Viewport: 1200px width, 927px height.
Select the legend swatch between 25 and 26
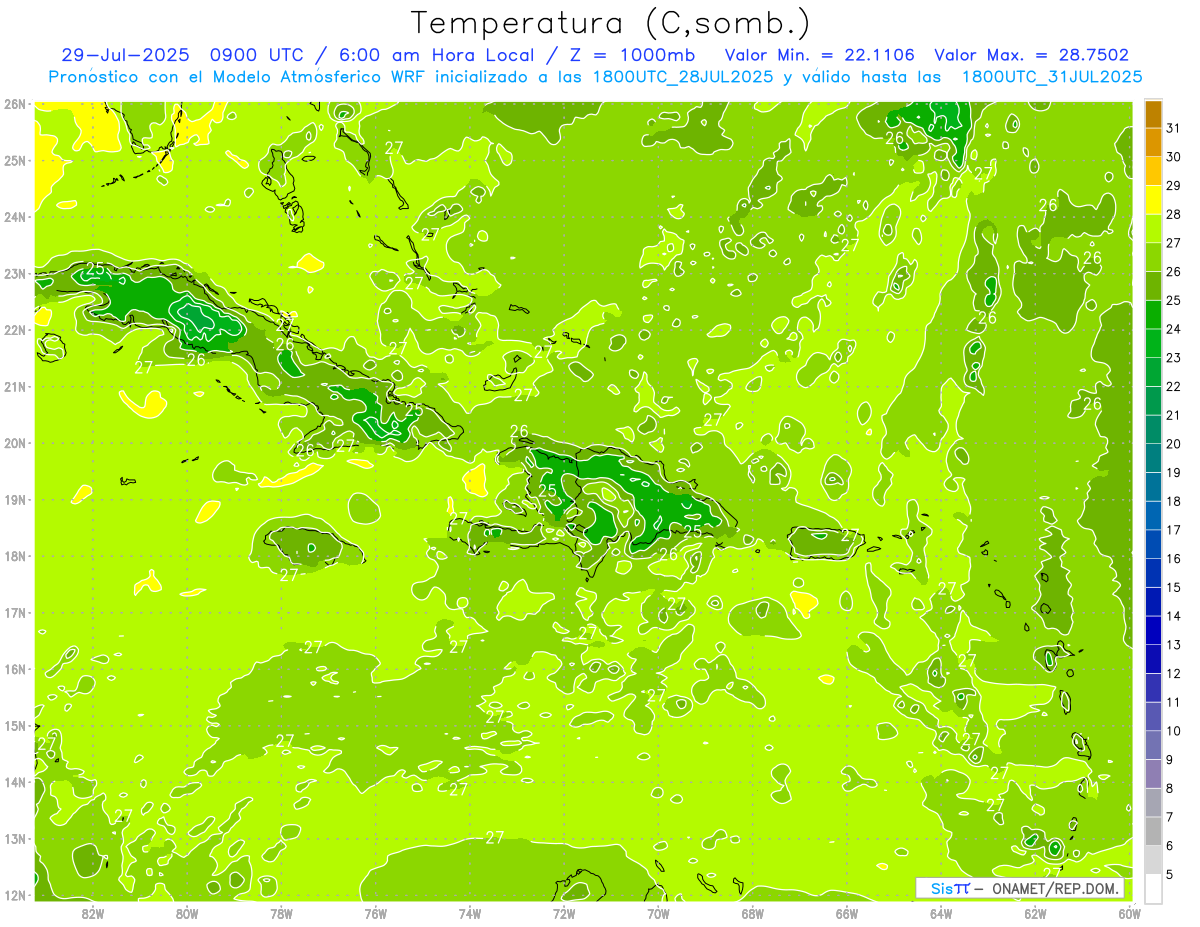click(1153, 286)
